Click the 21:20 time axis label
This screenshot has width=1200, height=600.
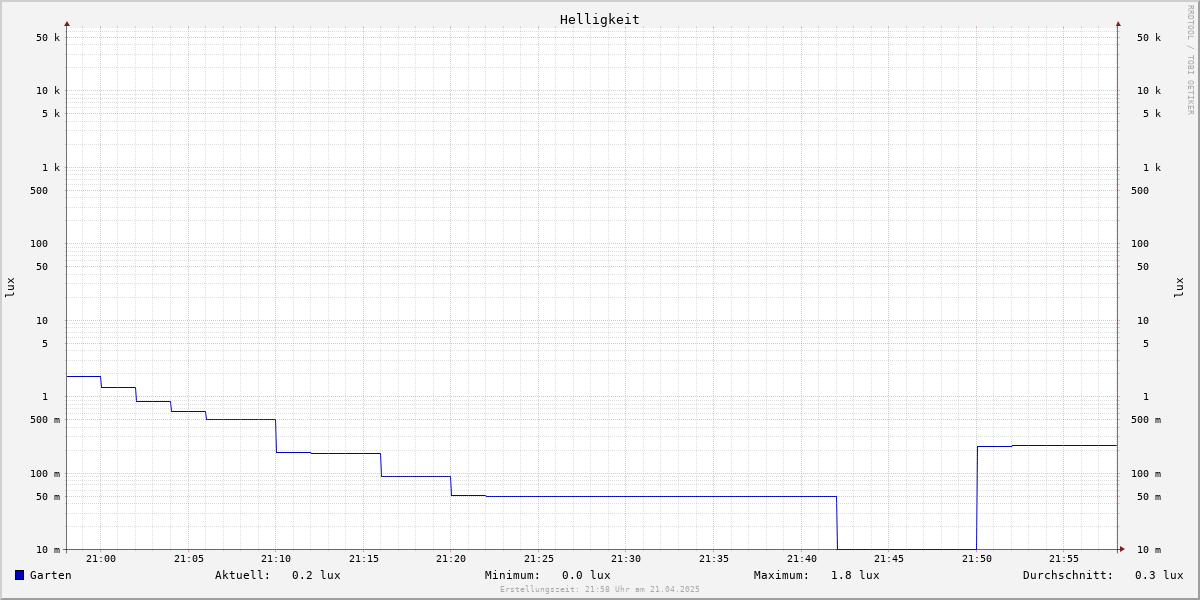(x=451, y=559)
